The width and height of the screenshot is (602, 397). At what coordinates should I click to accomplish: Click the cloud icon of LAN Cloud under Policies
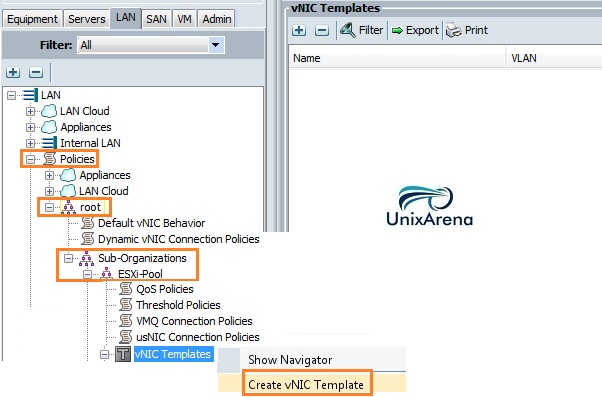coord(68,191)
